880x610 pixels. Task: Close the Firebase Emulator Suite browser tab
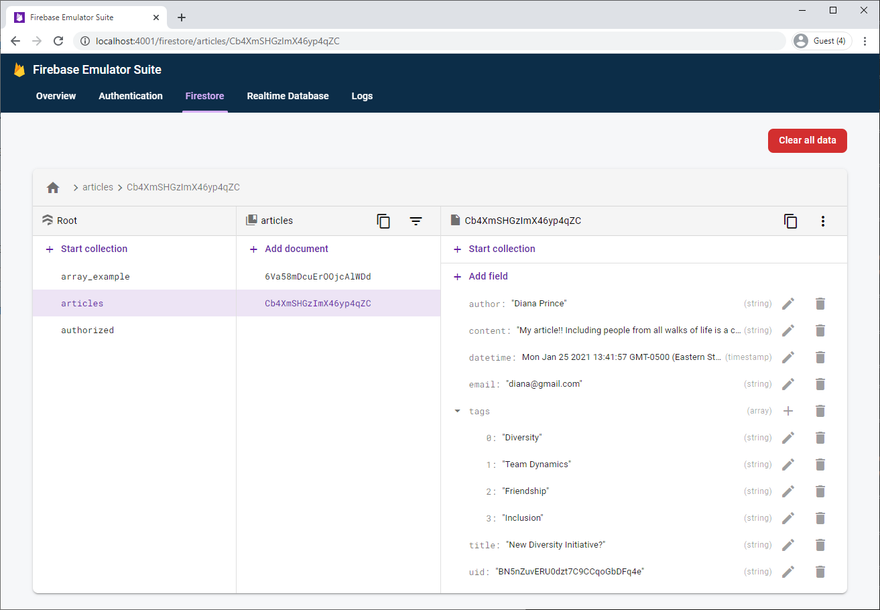[x=156, y=17]
